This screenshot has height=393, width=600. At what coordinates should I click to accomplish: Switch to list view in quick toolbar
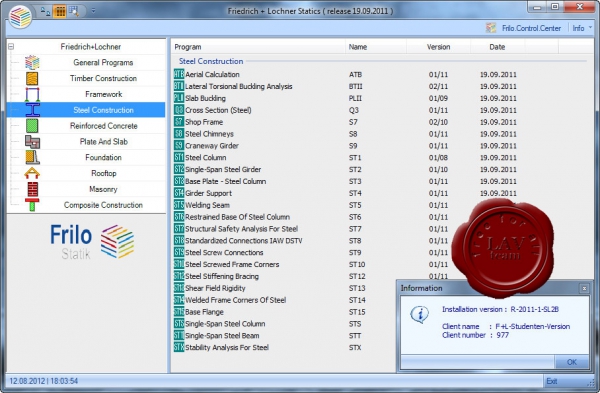[59, 11]
